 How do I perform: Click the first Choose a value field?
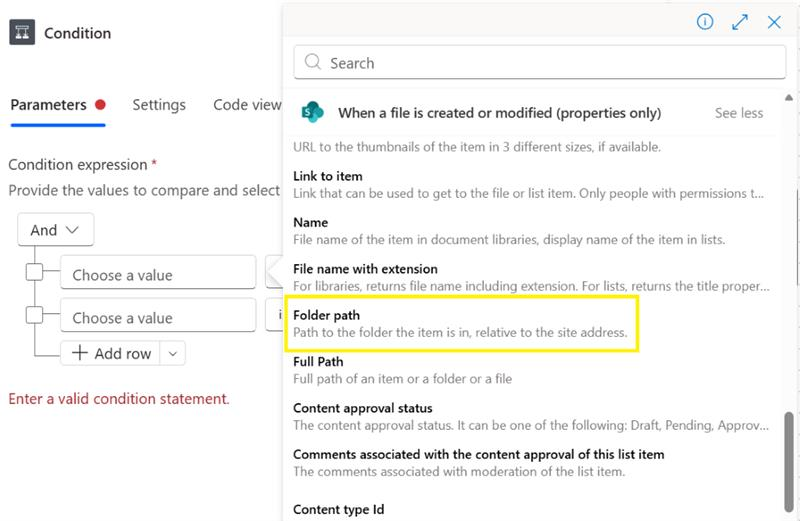(158, 272)
